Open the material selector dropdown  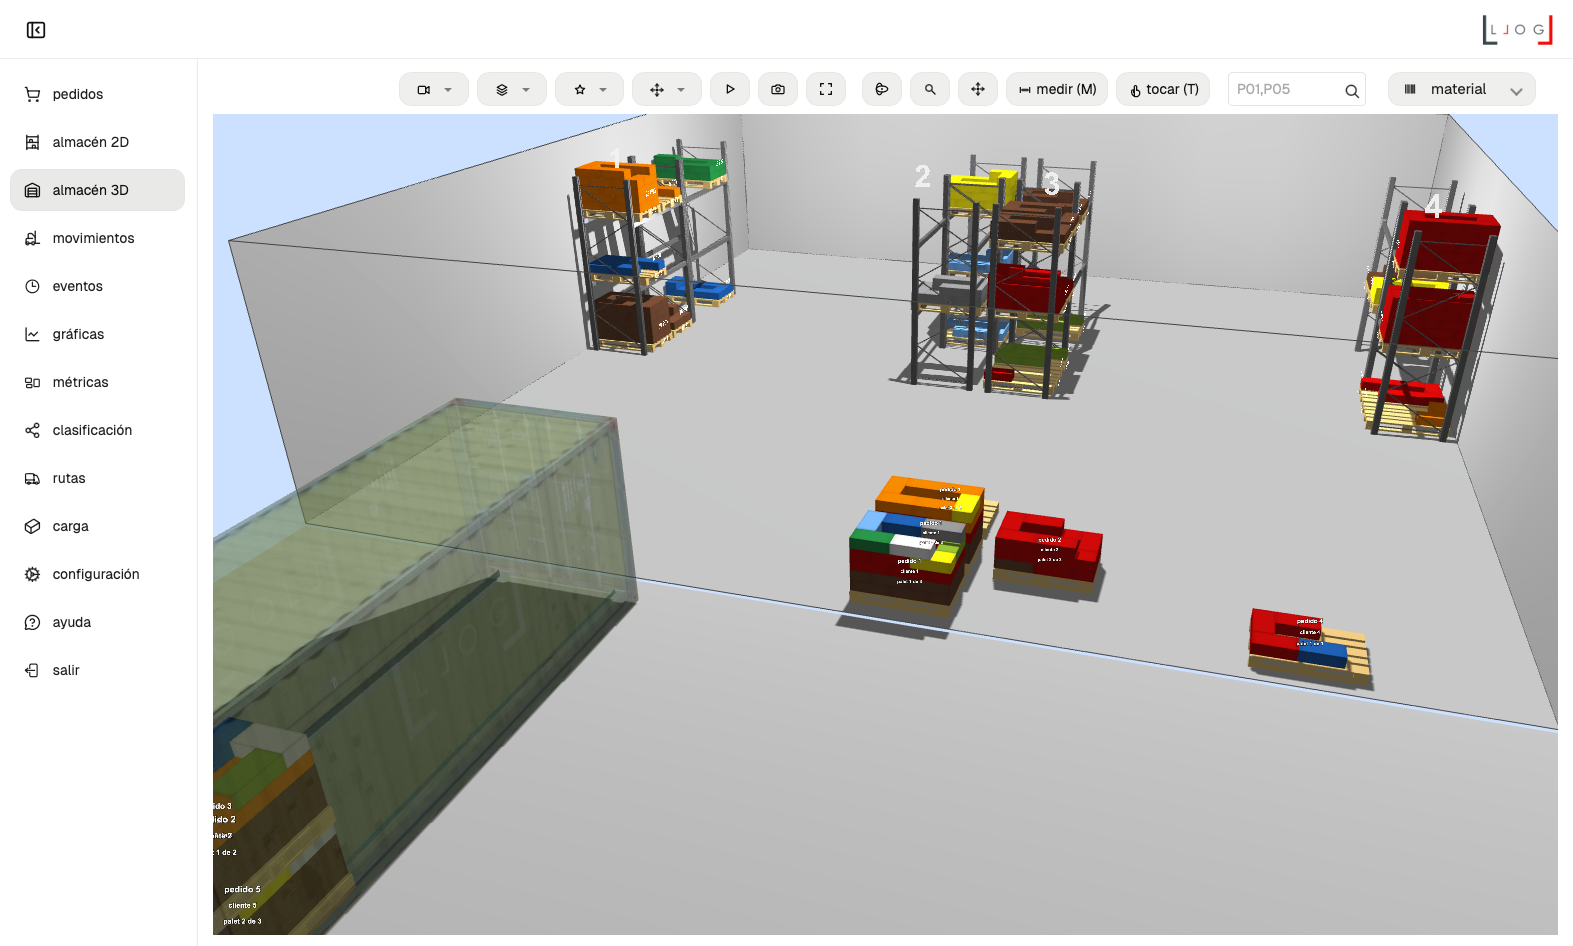click(1461, 89)
